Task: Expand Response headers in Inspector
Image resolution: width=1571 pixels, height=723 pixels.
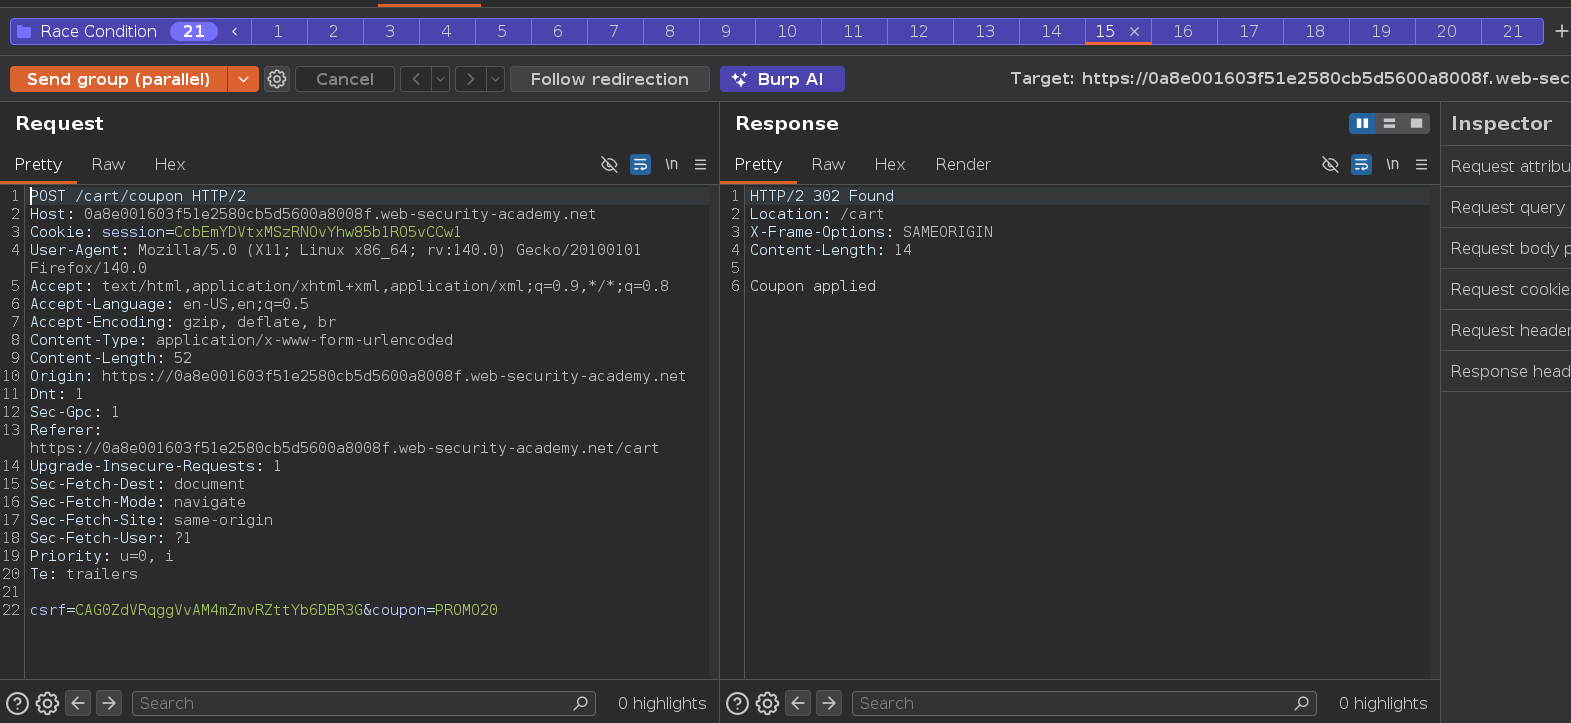Action: [x=1506, y=371]
